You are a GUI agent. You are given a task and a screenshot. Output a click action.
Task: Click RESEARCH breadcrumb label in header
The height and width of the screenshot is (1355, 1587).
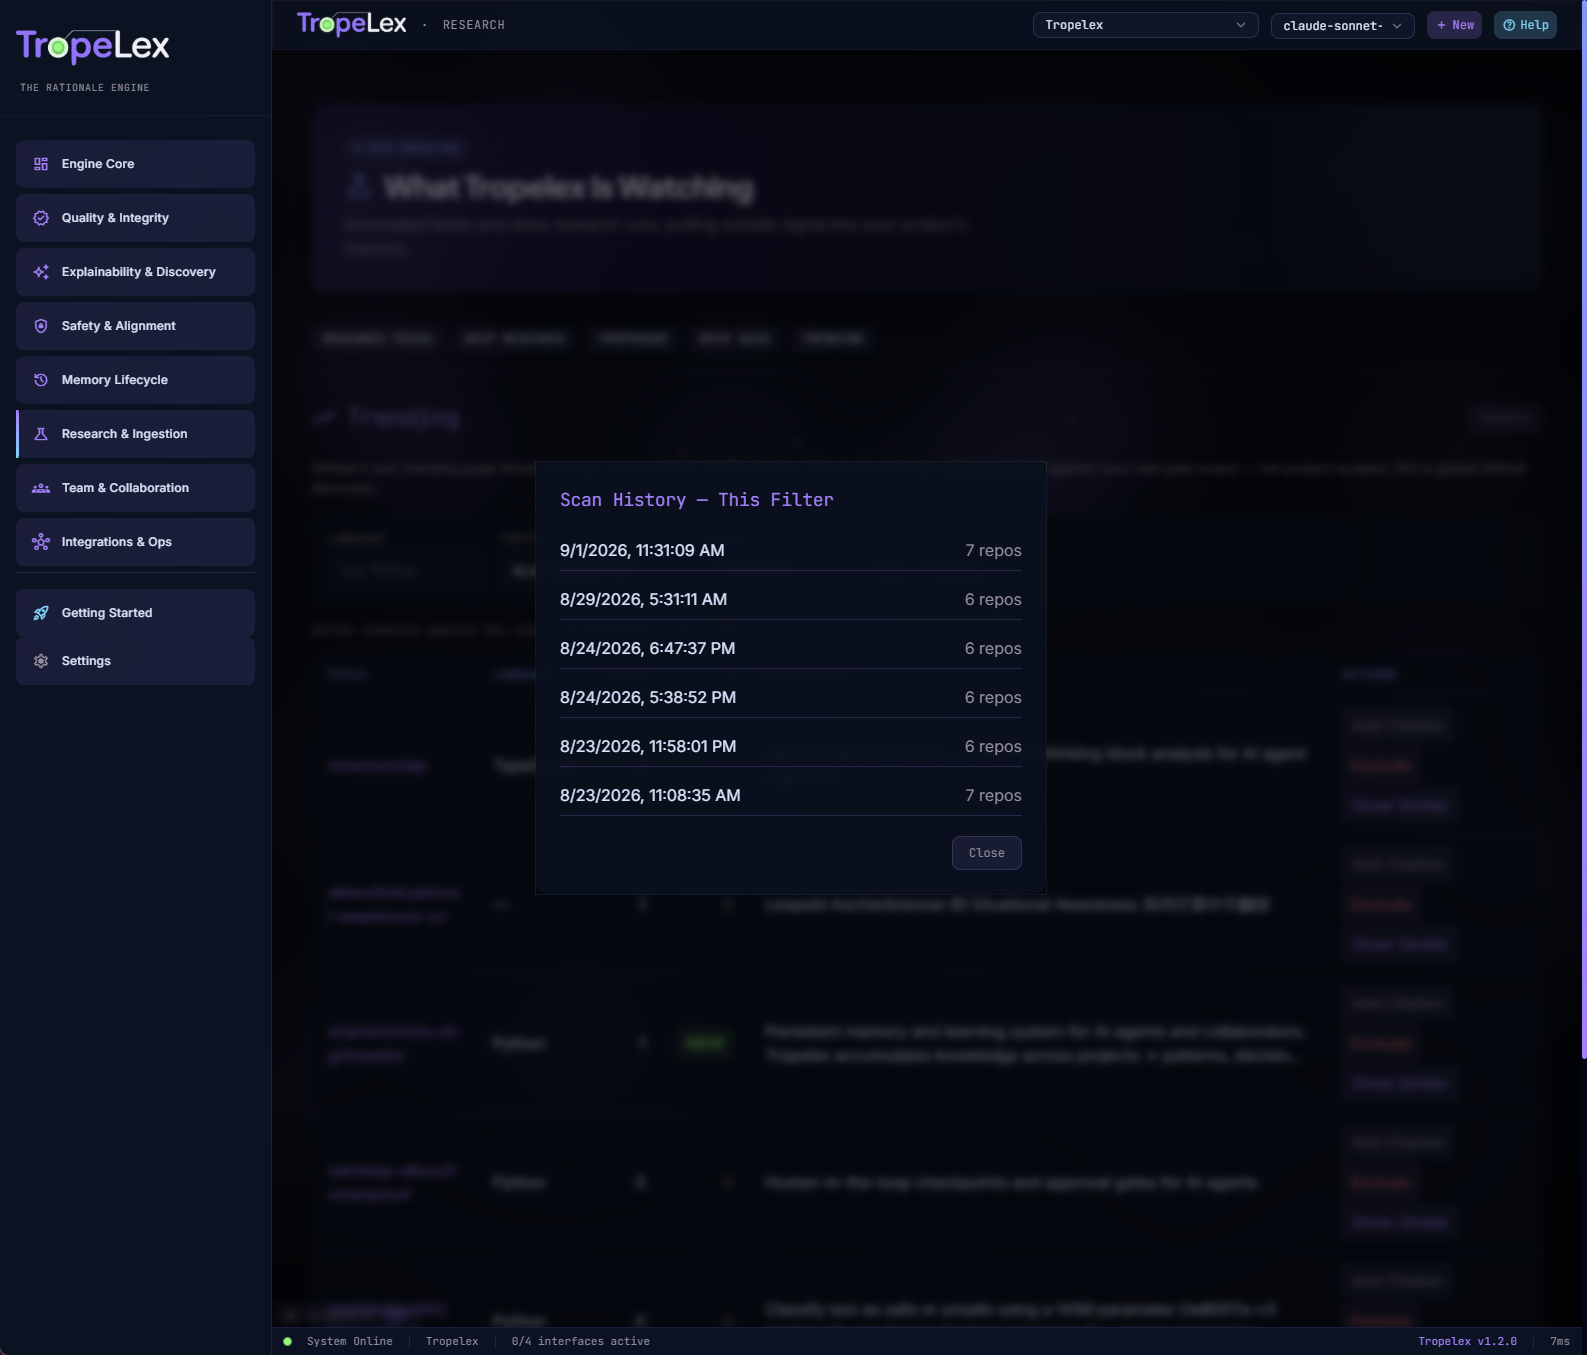474,25
